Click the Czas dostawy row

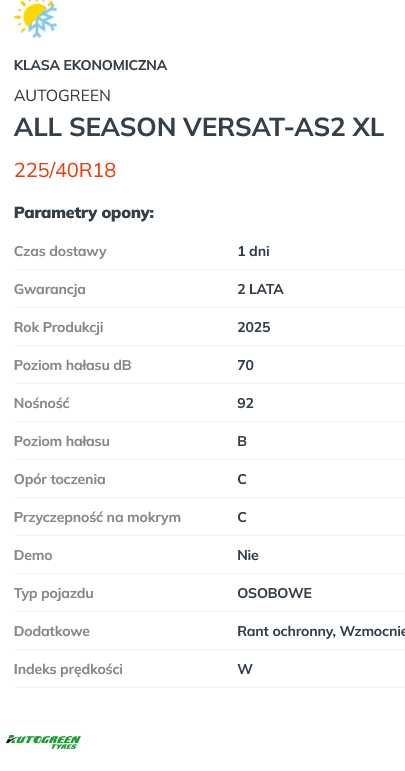coord(209,251)
